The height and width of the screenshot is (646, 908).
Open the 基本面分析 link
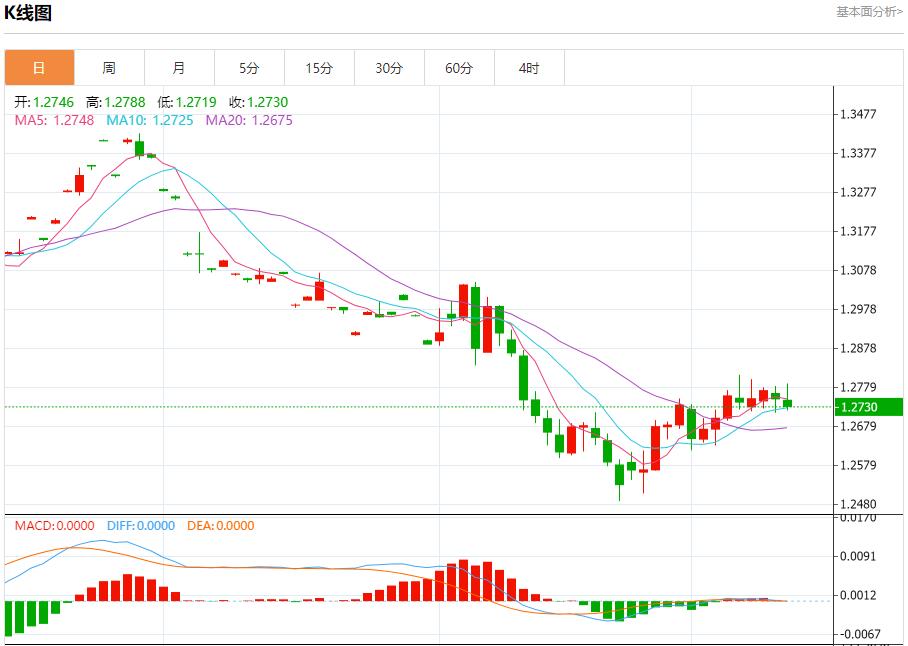(868, 12)
